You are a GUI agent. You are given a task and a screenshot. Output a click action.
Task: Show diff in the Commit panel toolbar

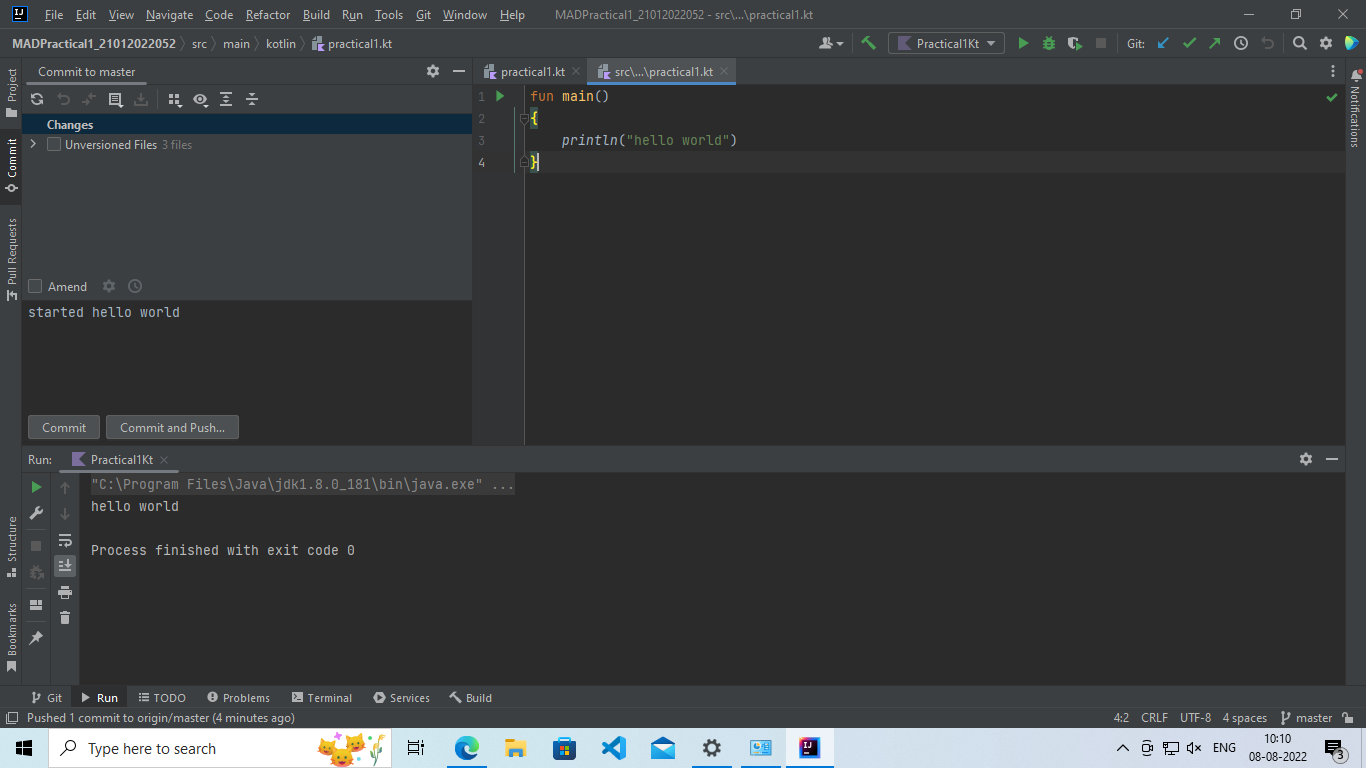(115, 99)
